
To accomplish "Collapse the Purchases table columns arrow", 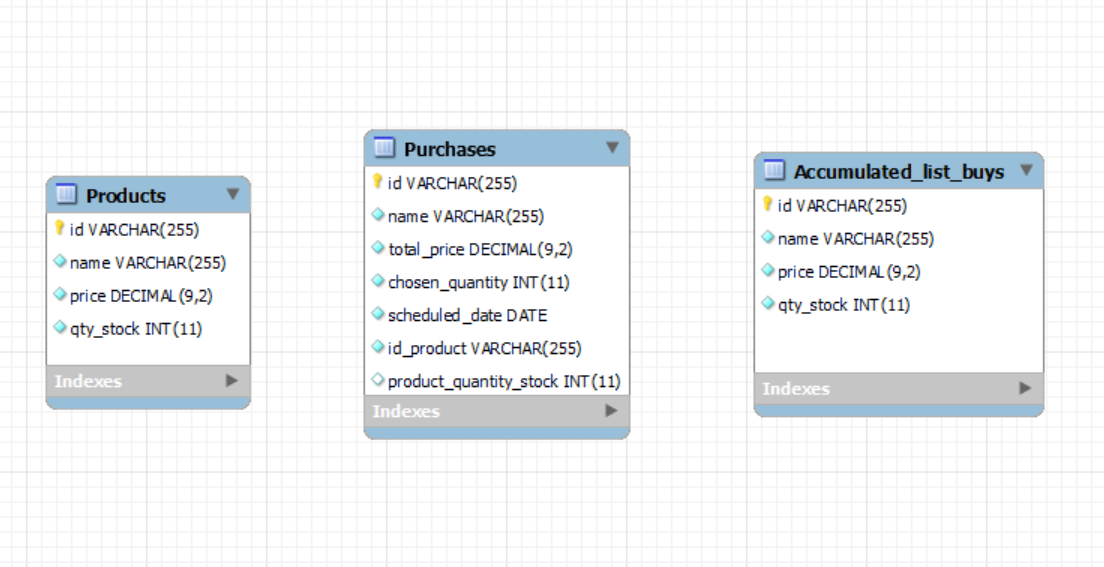I will 613,148.
